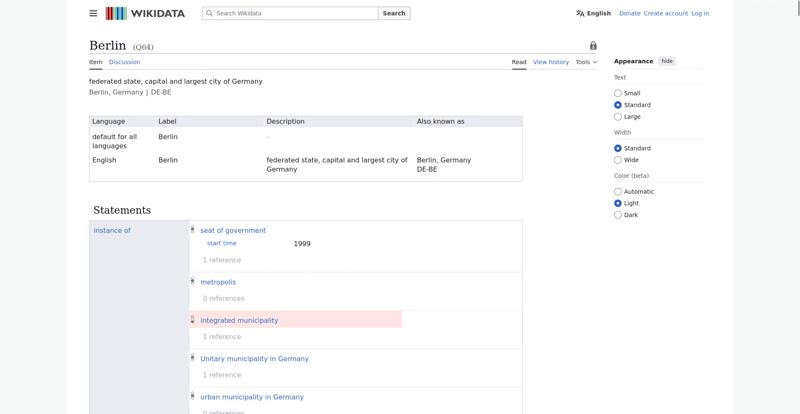Click rank icon beside metropolis
The width and height of the screenshot is (800, 414).
point(192,281)
